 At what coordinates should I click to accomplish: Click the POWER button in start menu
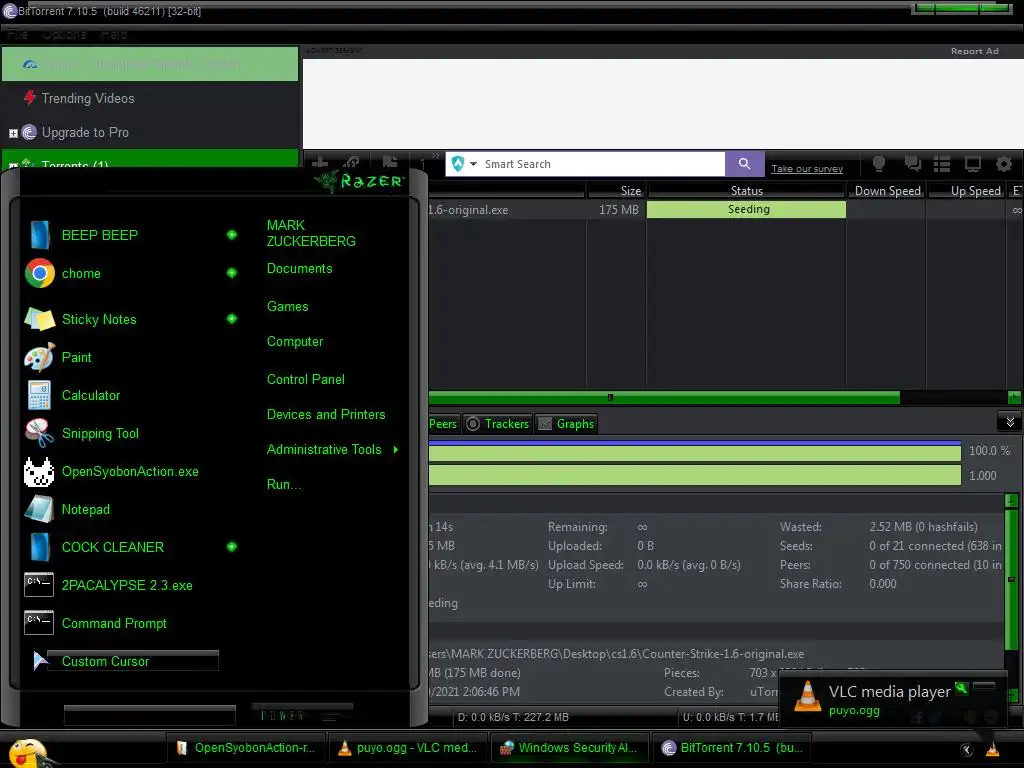[x=283, y=716]
